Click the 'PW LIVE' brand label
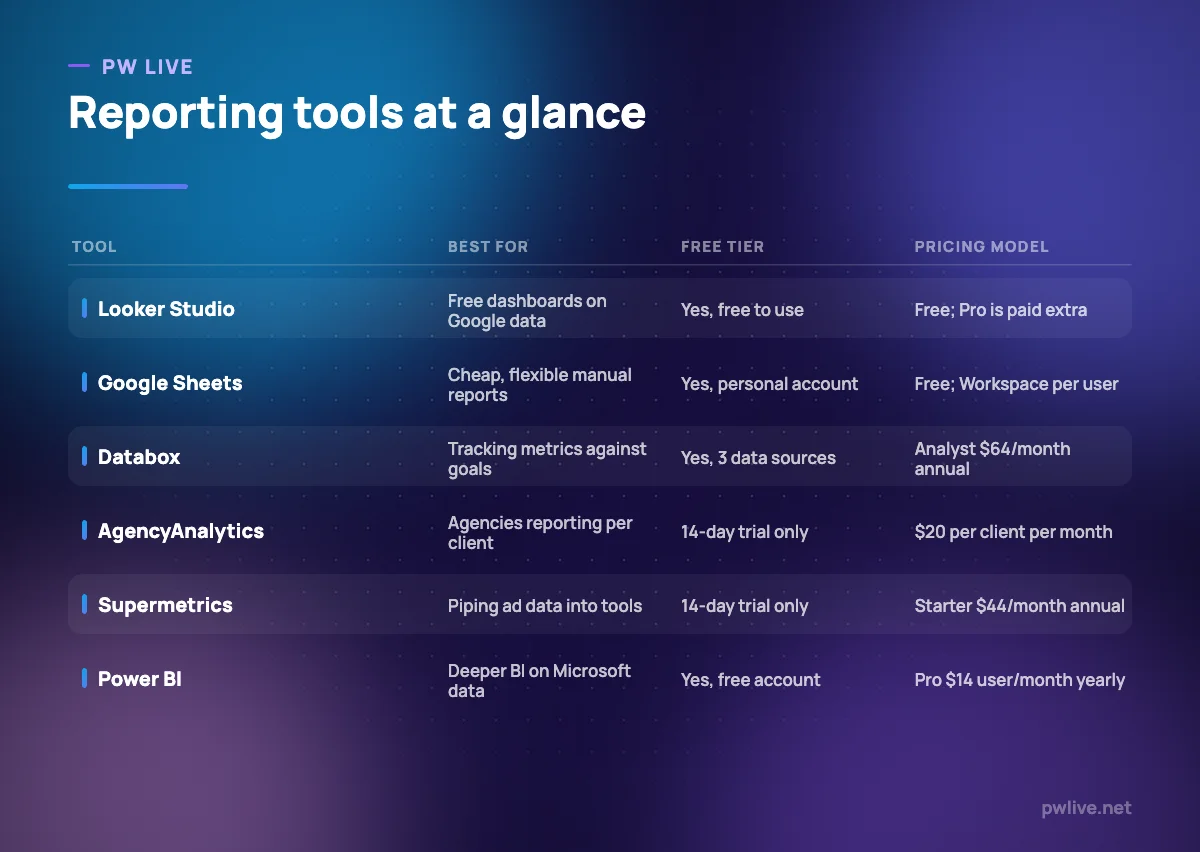The height and width of the screenshot is (852, 1200). click(147, 67)
